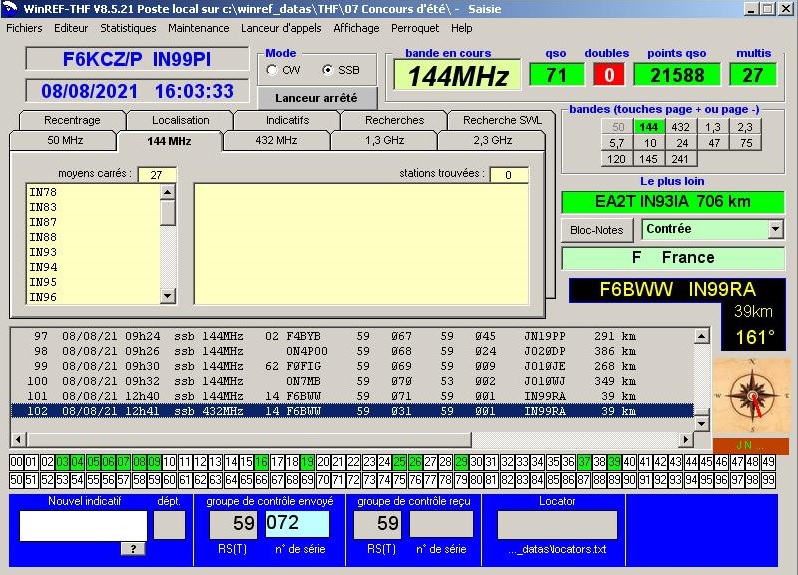
Task: Click the sent RS(T) field showing 59
Action: (x=234, y=524)
